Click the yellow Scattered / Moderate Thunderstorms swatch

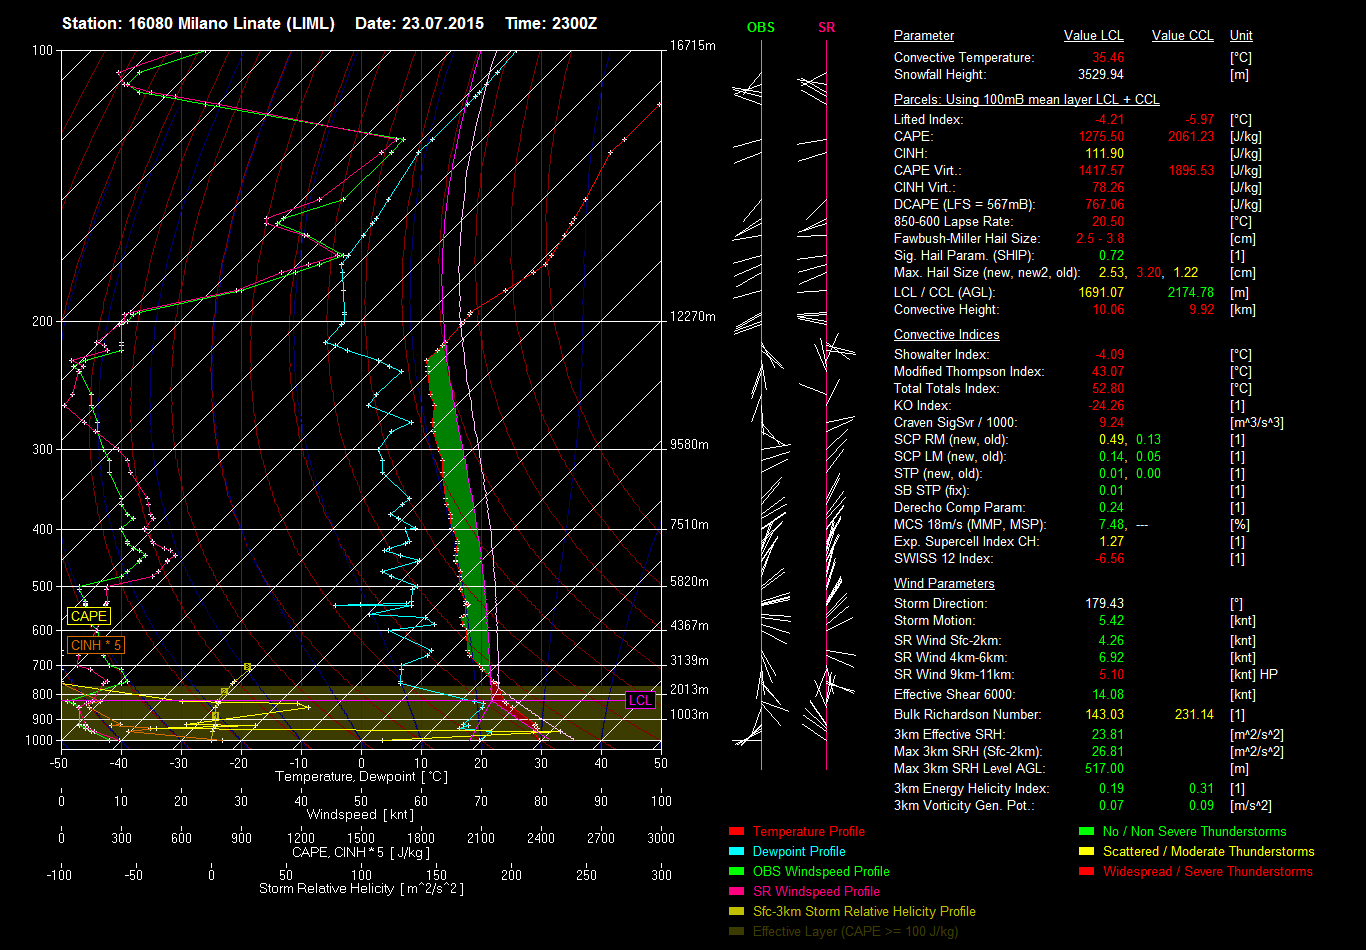coord(1086,851)
